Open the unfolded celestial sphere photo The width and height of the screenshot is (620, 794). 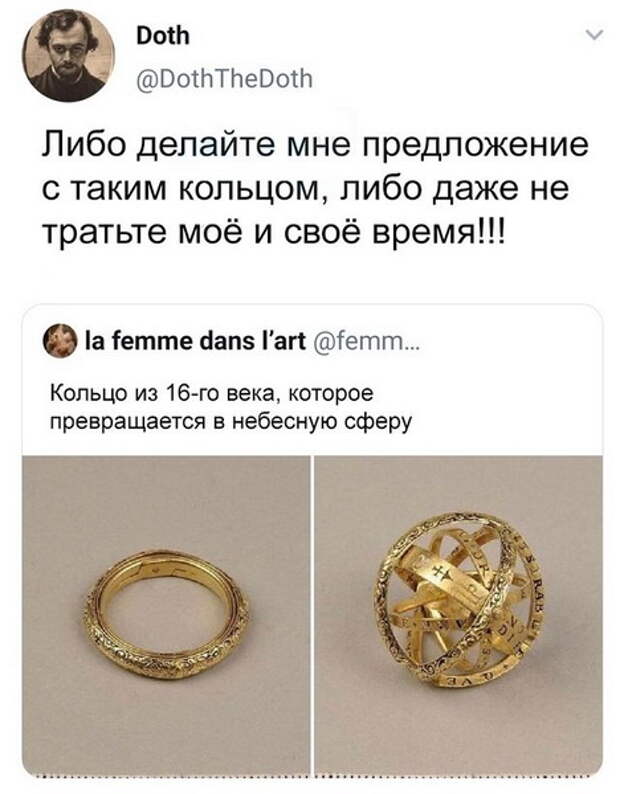click(458, 614)
